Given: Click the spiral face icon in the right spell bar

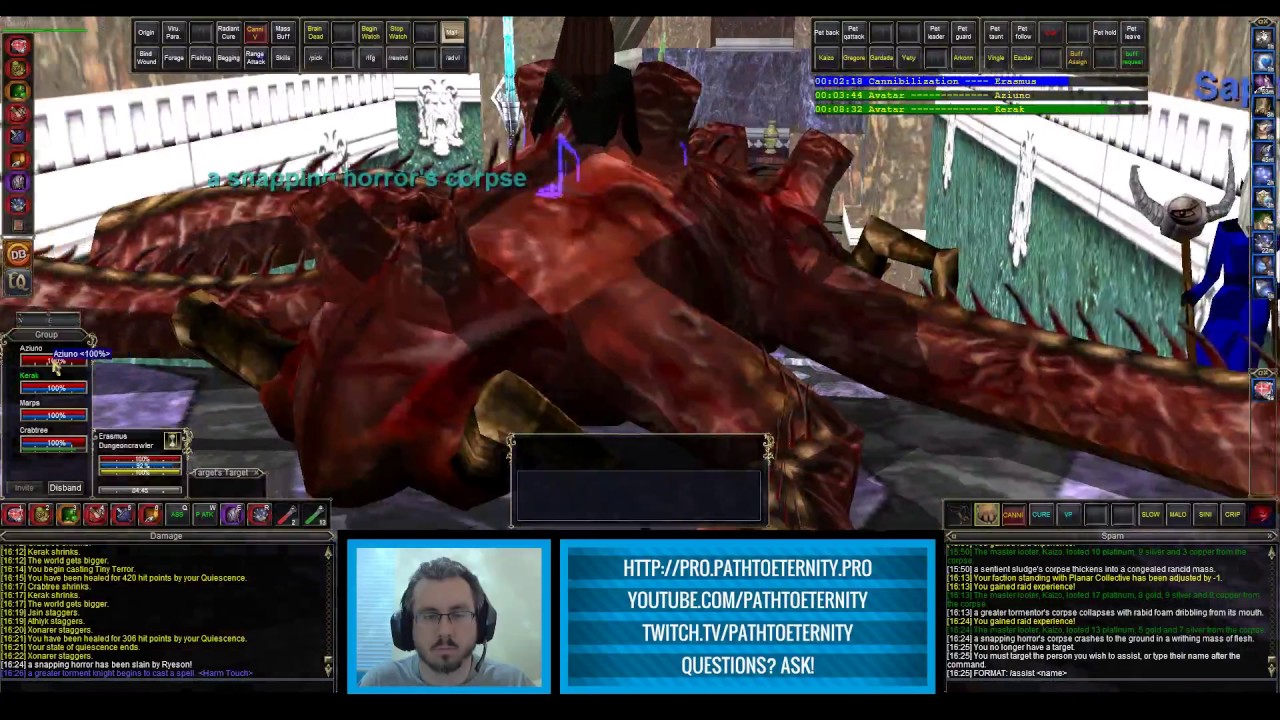Looking at the screenshot, I should point(1261,515).
